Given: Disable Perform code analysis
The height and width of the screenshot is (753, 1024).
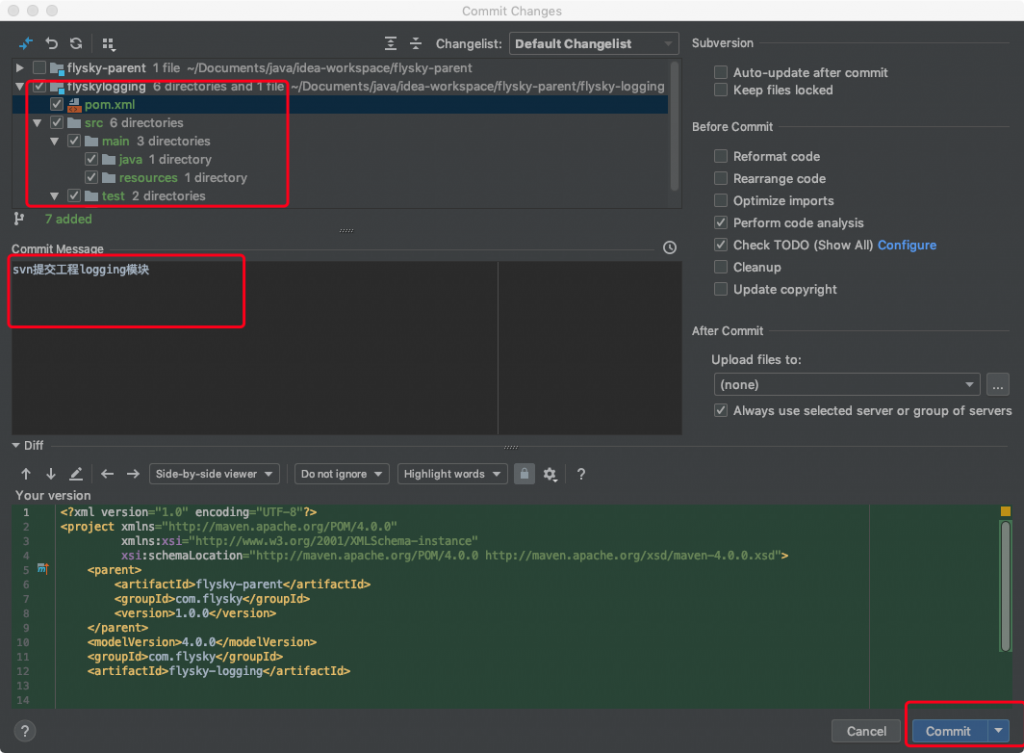Looking at the screenshot, I should click(721, 223).
